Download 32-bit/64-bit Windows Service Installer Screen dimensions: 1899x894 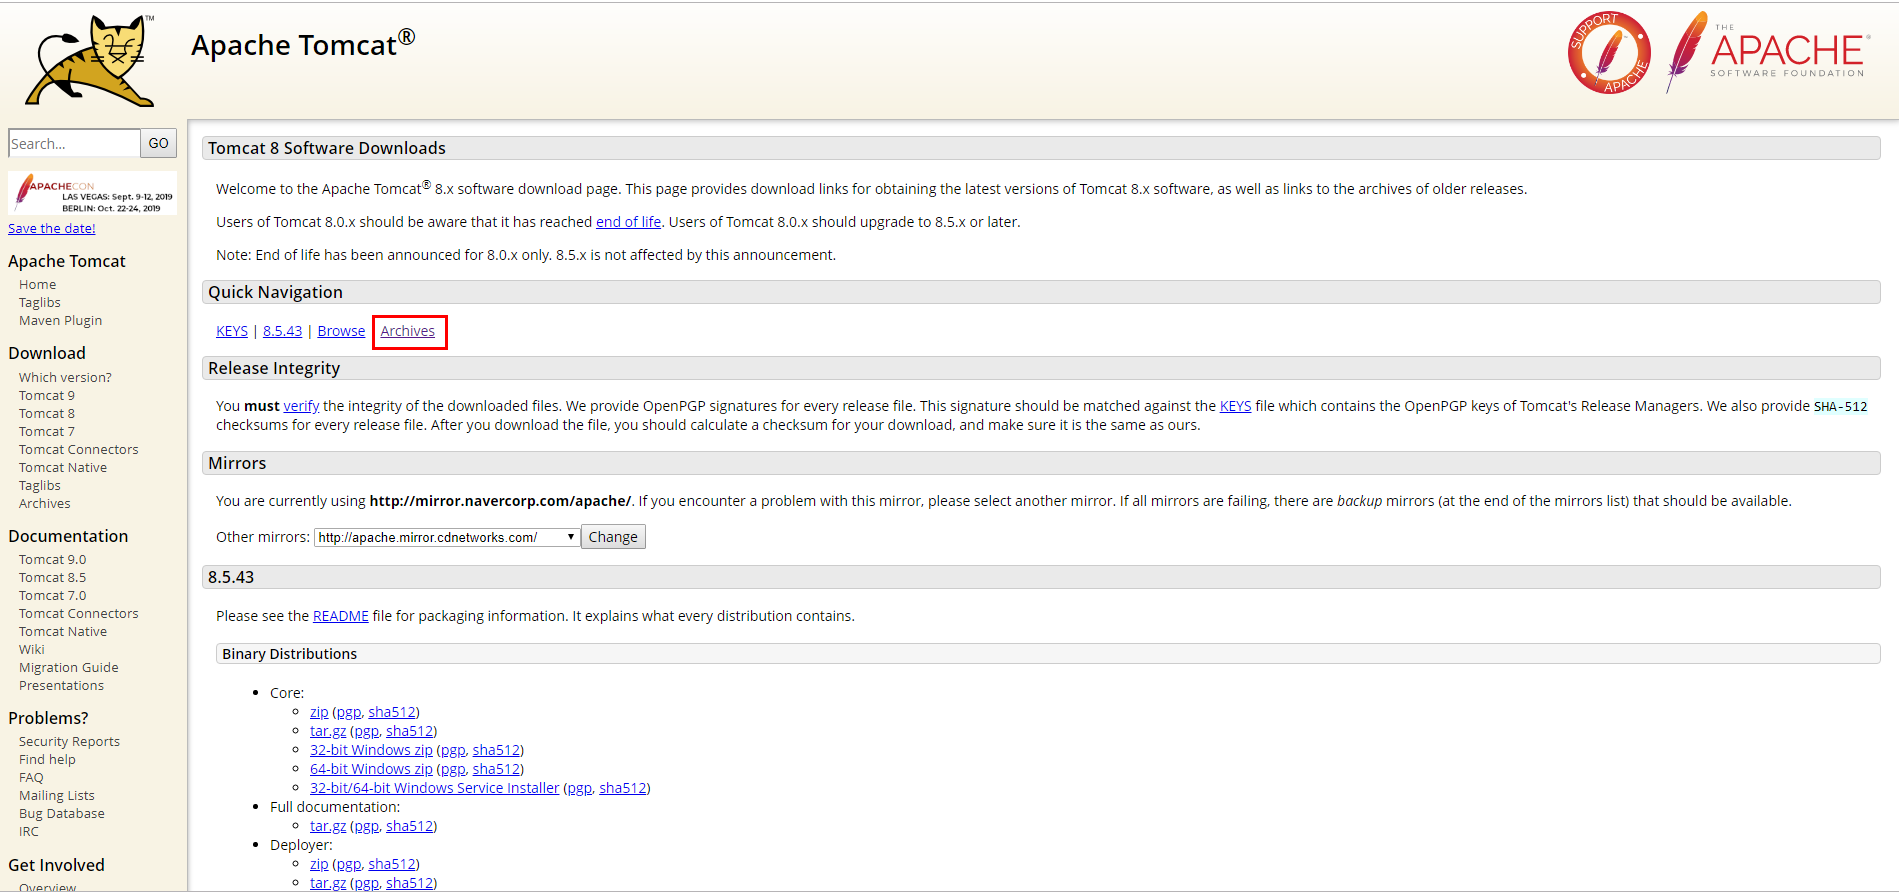pyautogui.click(x=435, y=788)
